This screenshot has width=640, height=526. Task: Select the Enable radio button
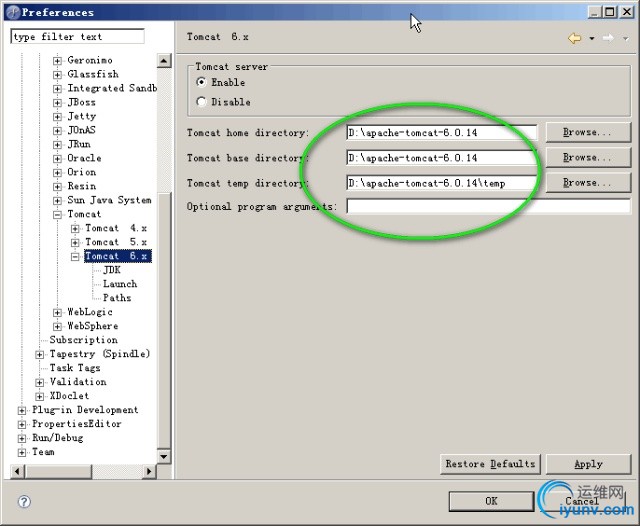click(x=201, y=82)
